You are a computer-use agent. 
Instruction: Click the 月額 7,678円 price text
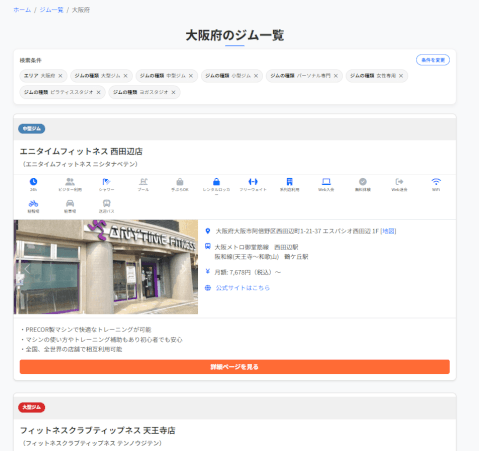pos(248,272)
